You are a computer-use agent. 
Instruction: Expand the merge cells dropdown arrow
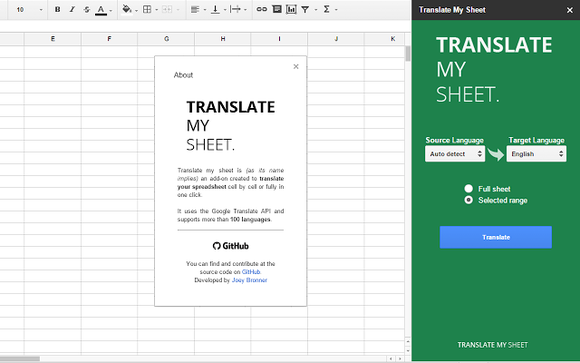177,10
